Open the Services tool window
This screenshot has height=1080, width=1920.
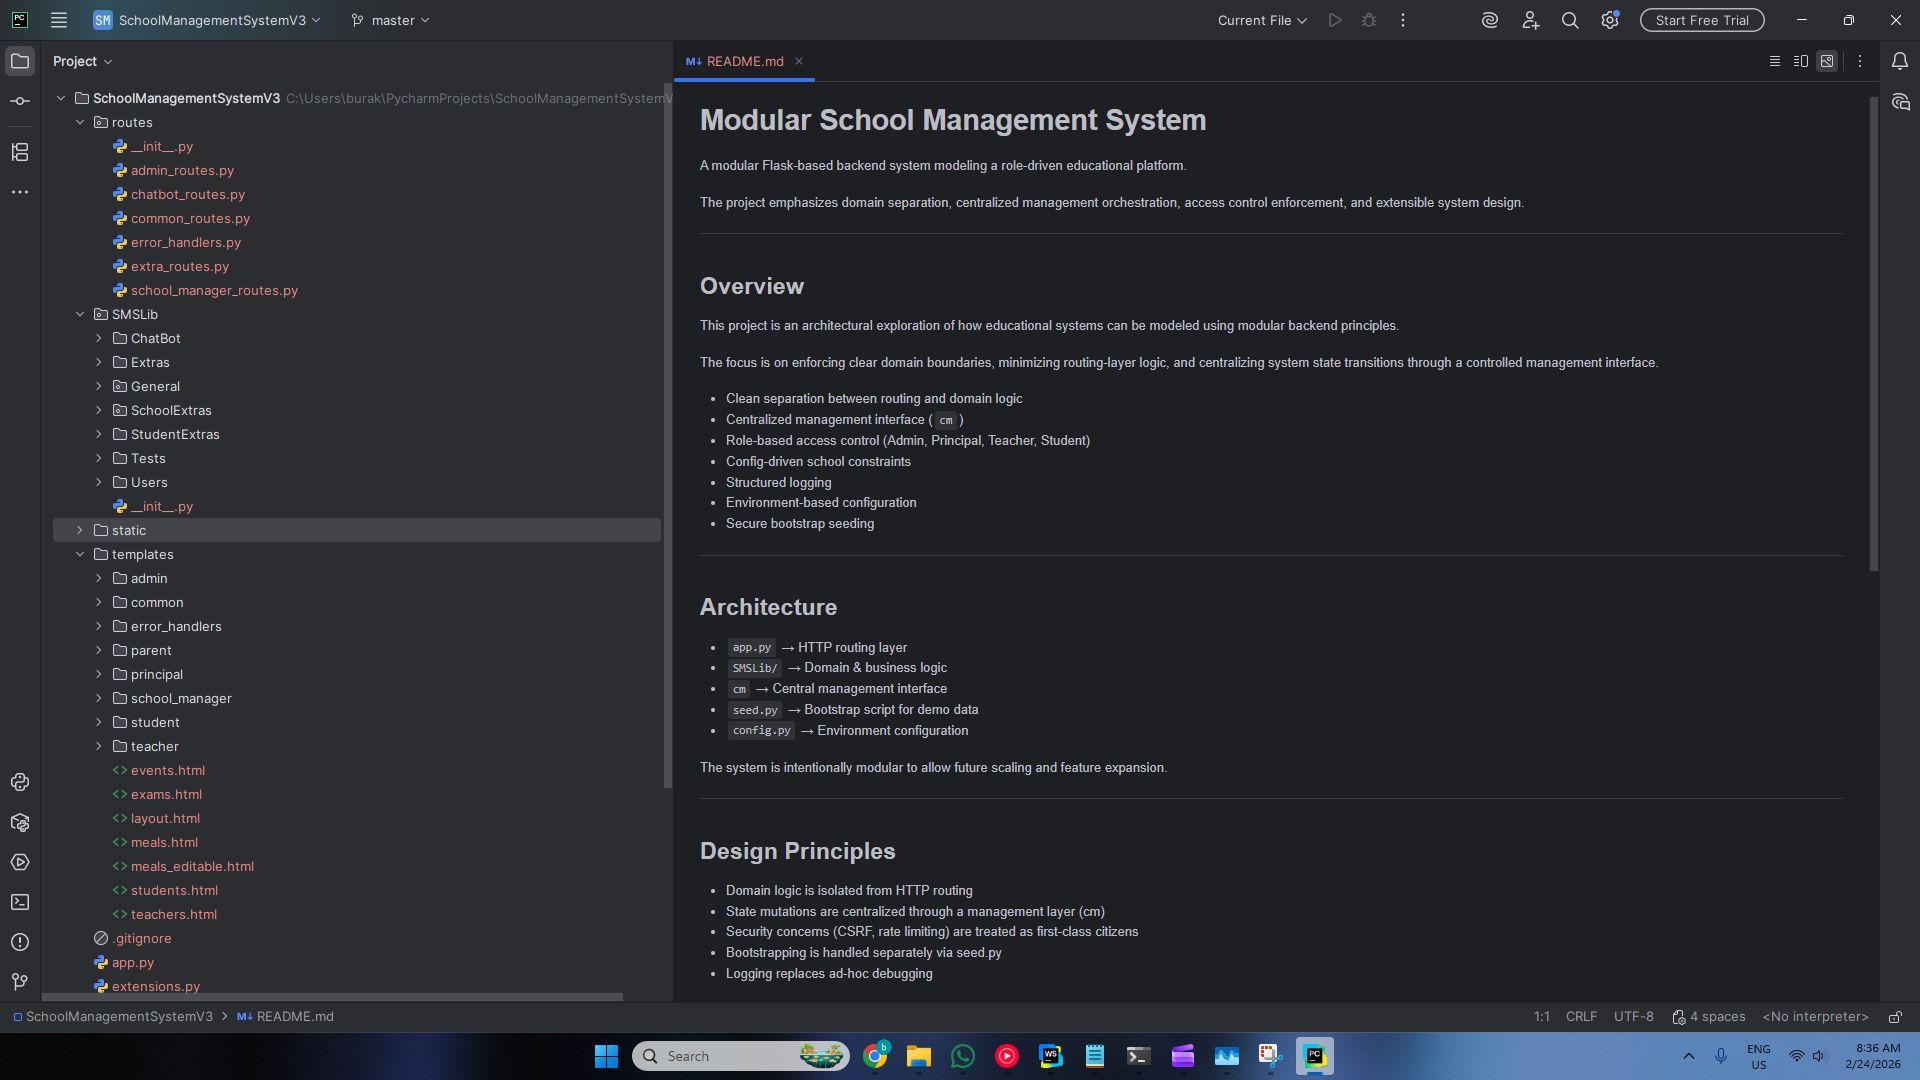pyautogui.click(x=20, y=862)
